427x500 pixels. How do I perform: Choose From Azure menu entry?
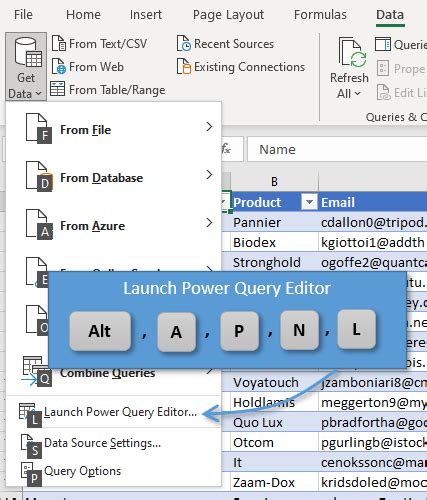point(113,226)
